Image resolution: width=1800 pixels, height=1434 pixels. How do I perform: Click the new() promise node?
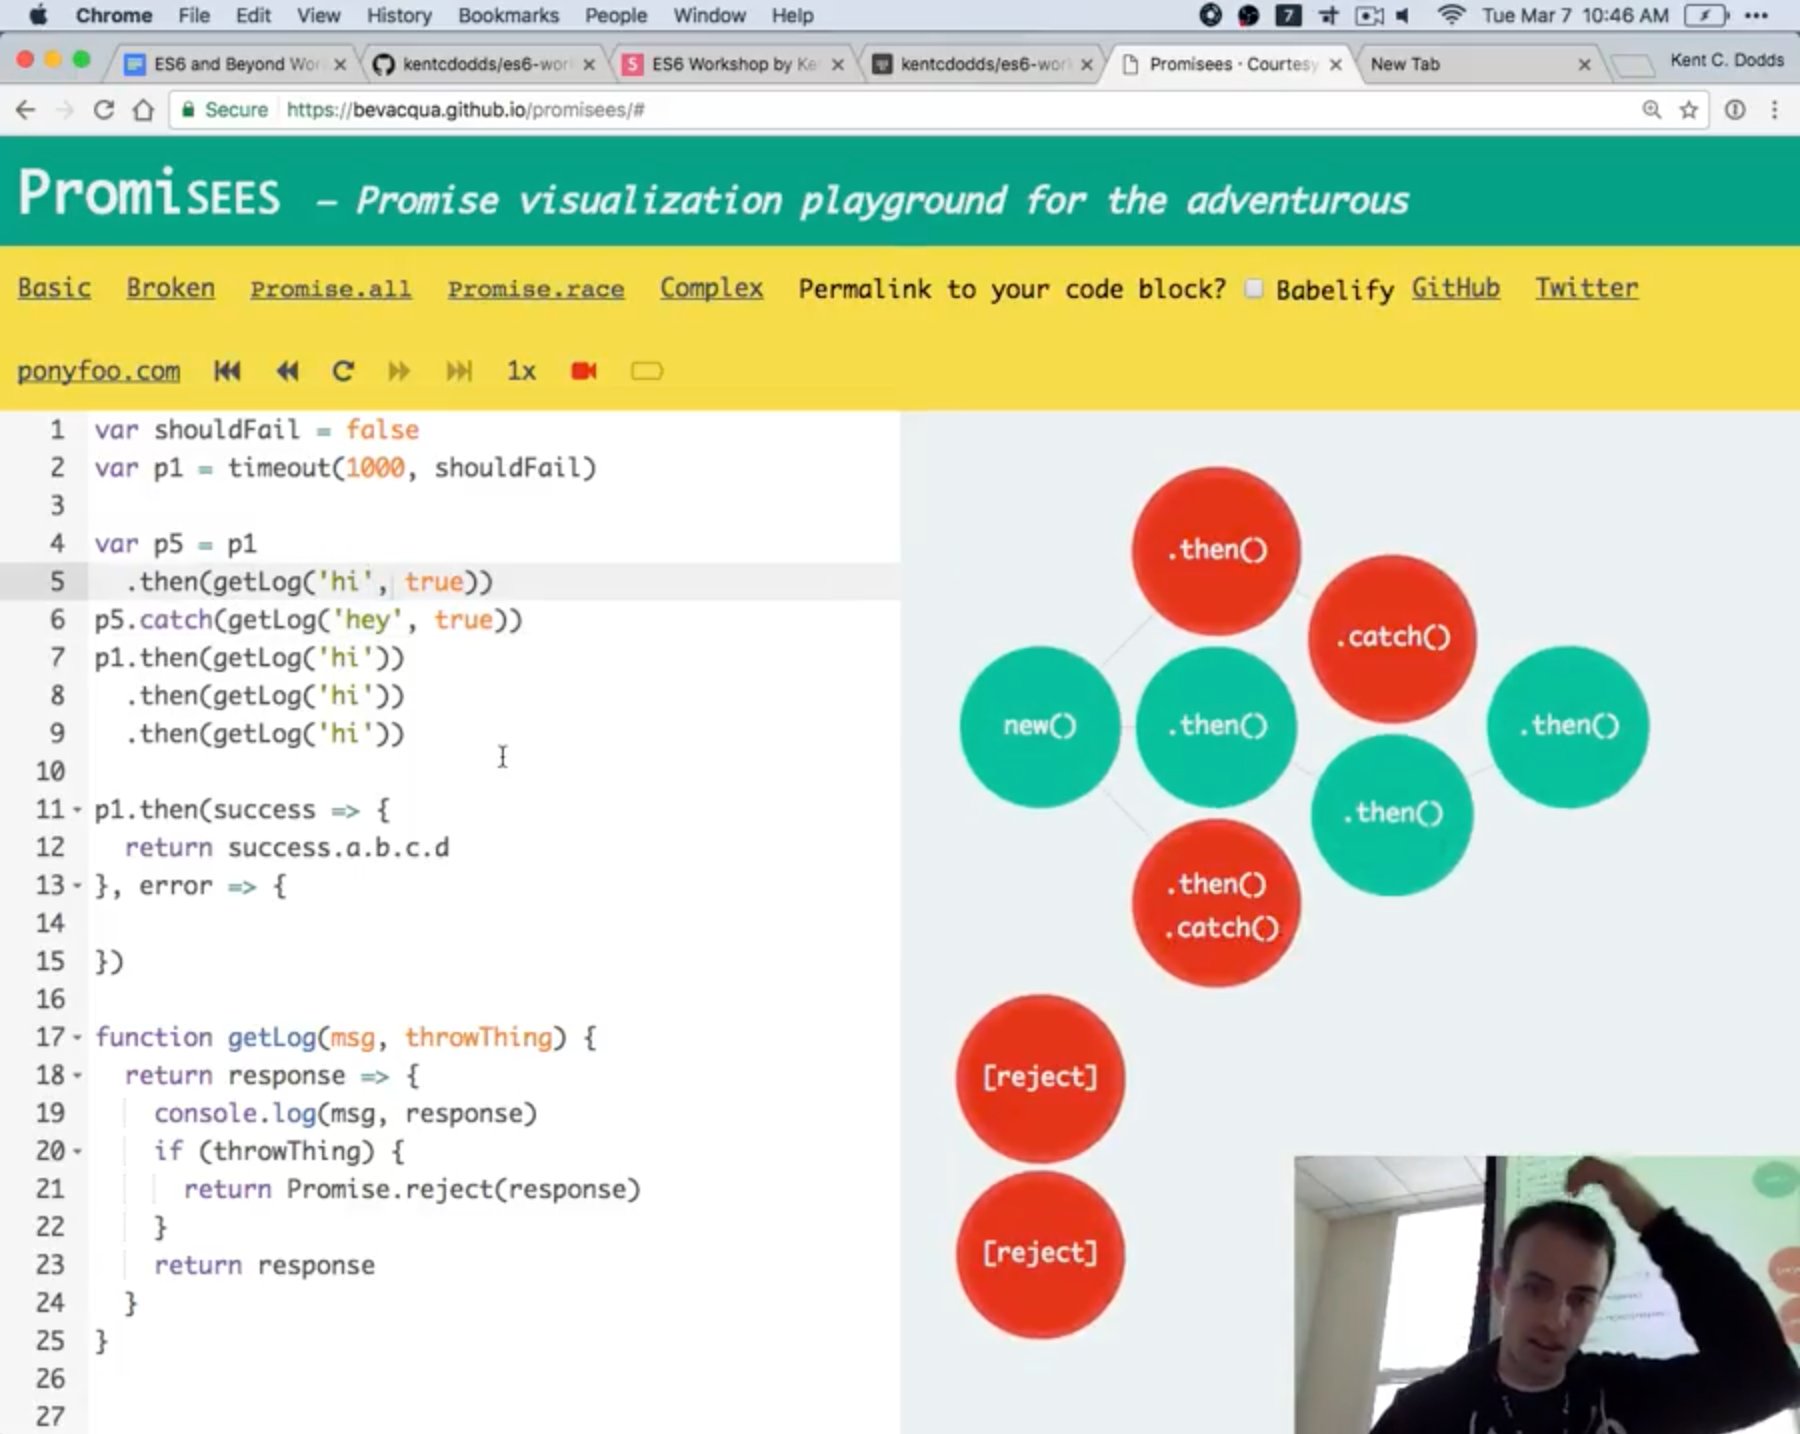[x=1040, y=726]
